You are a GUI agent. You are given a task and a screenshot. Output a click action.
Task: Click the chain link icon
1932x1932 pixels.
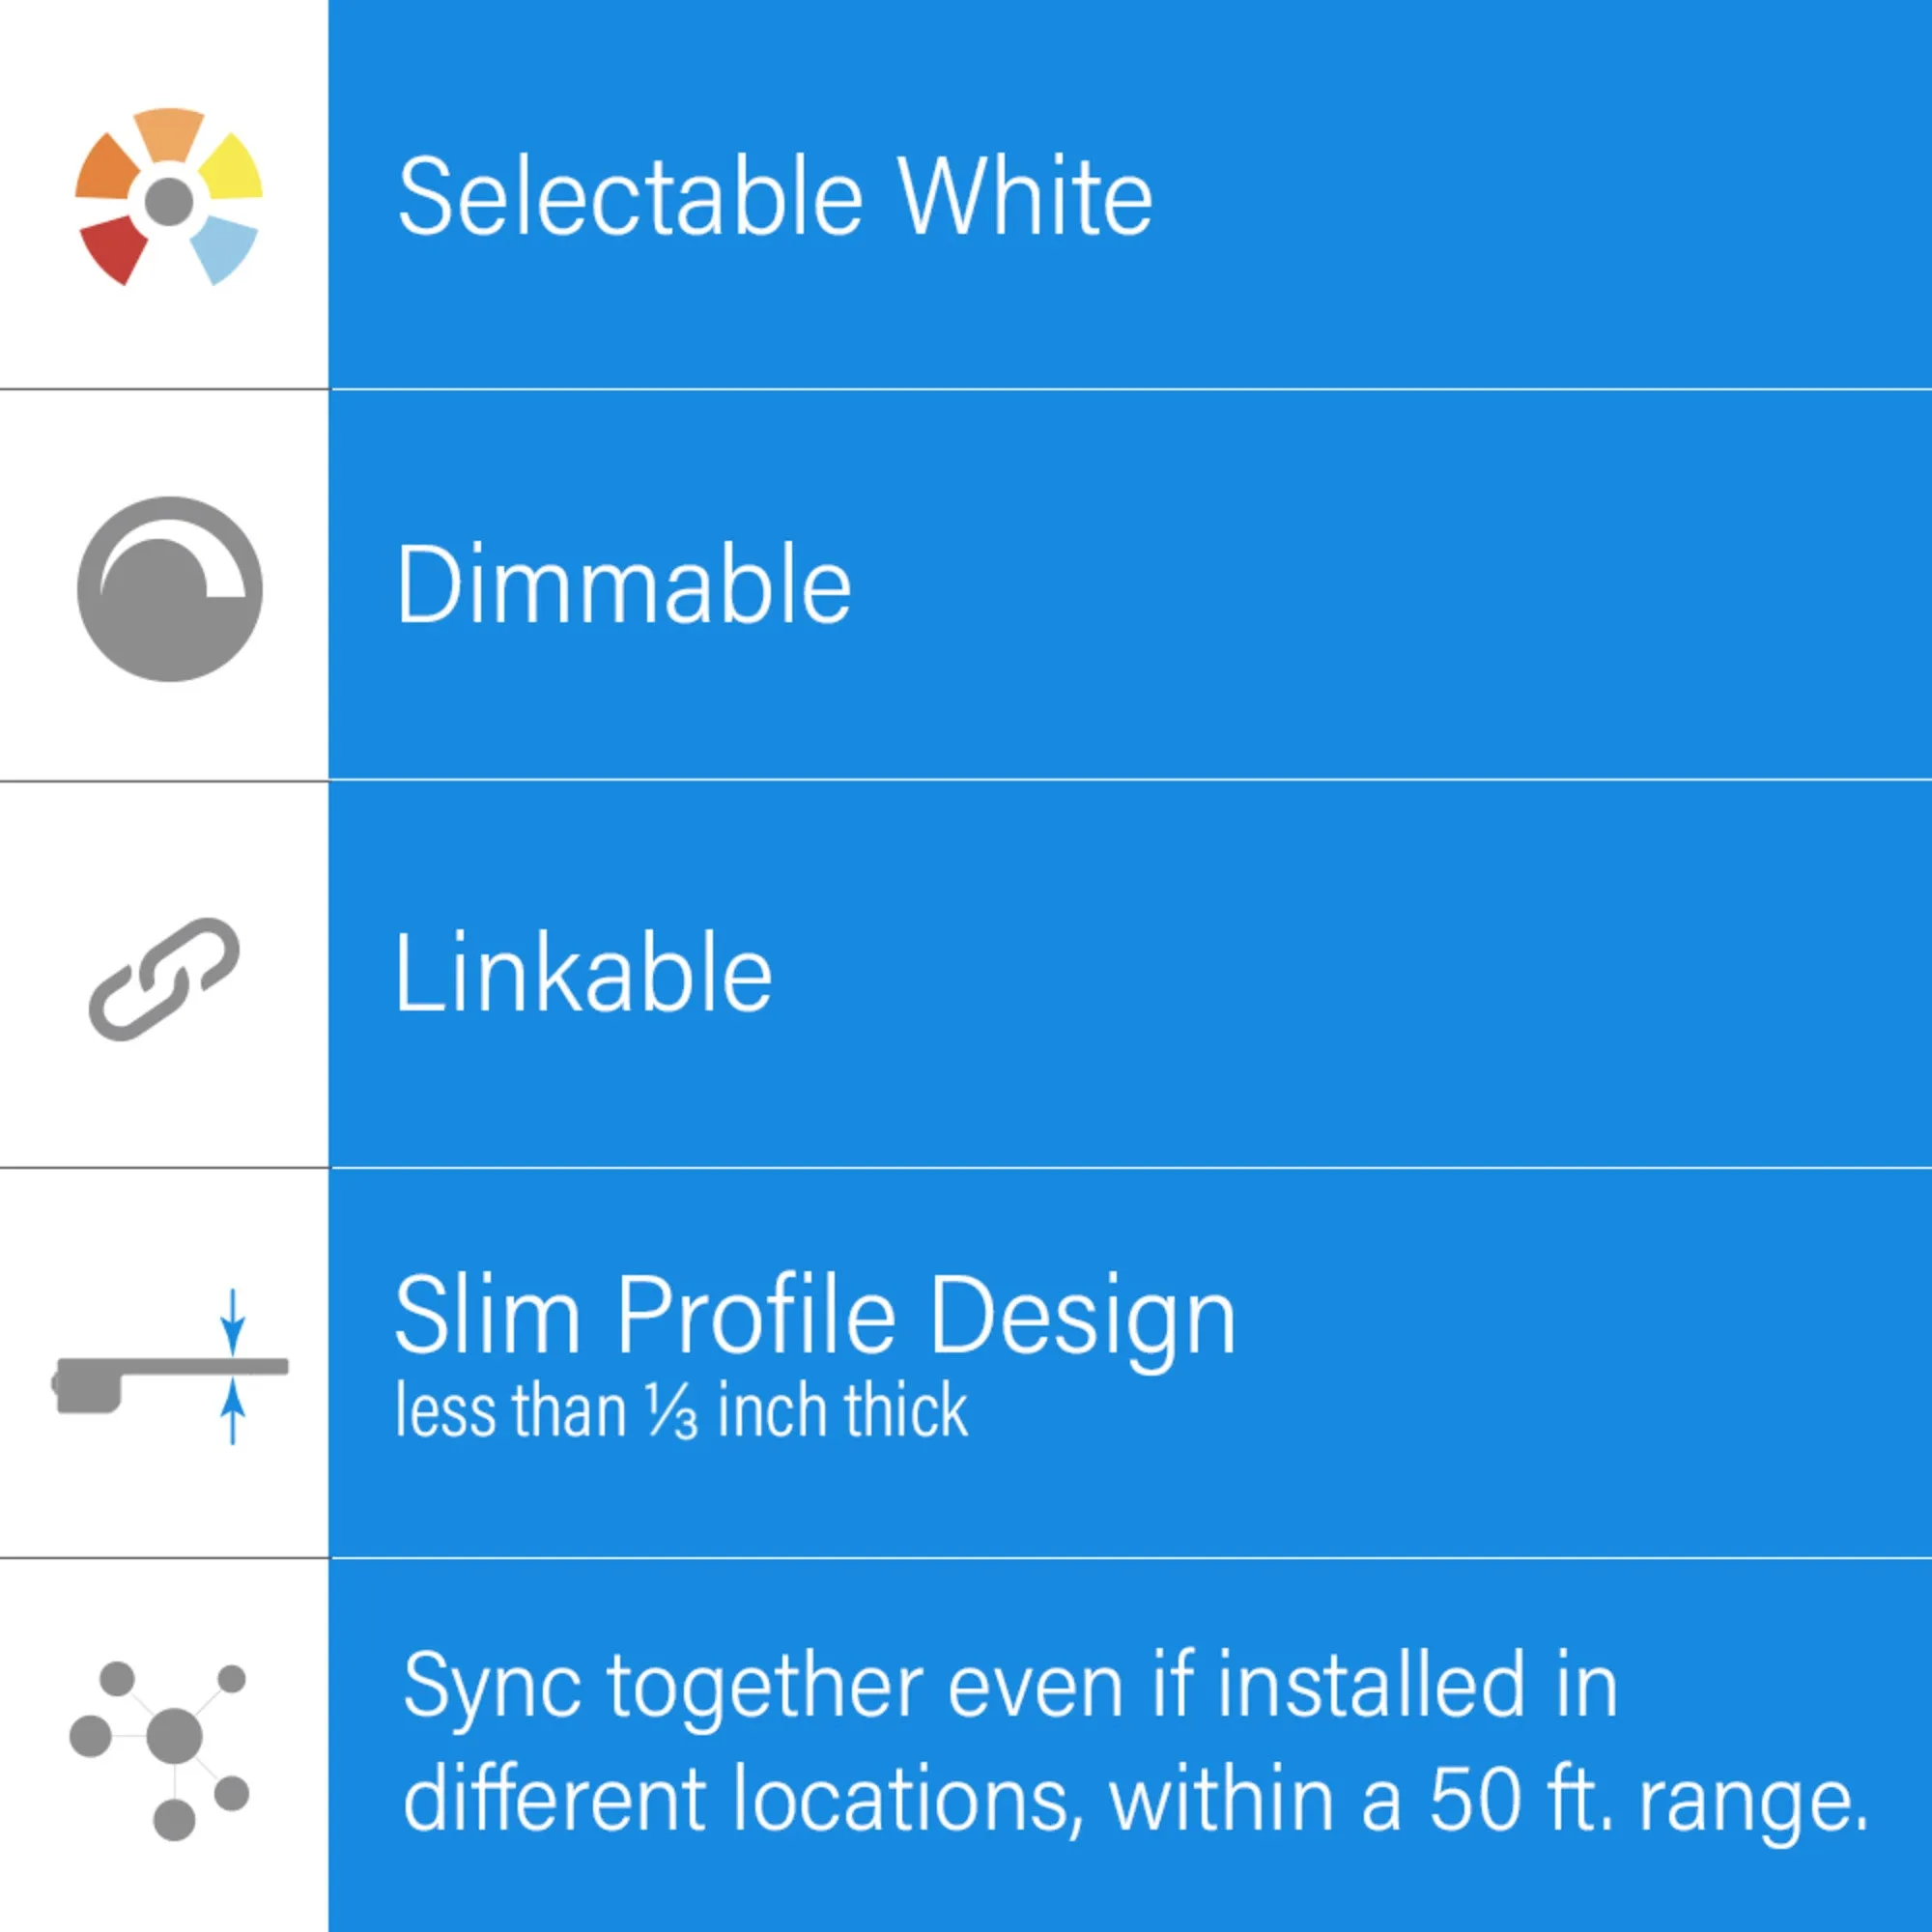pyautogui.click(x=165, y=978)
